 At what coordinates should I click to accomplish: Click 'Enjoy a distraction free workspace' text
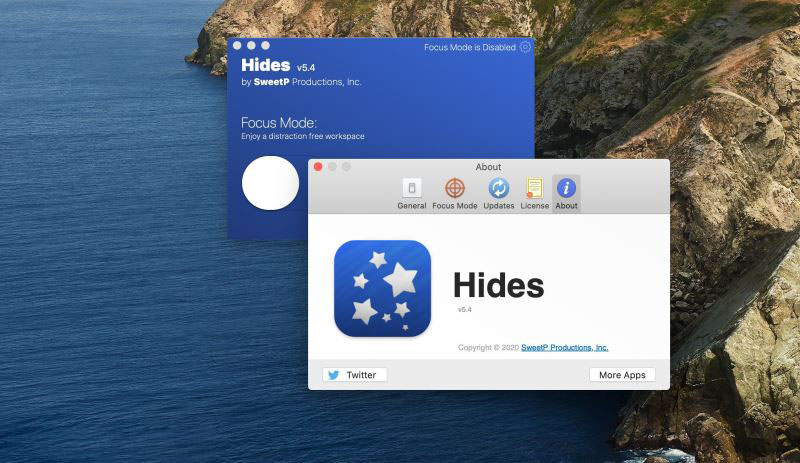pyautogui.click(x=303, y=136)
